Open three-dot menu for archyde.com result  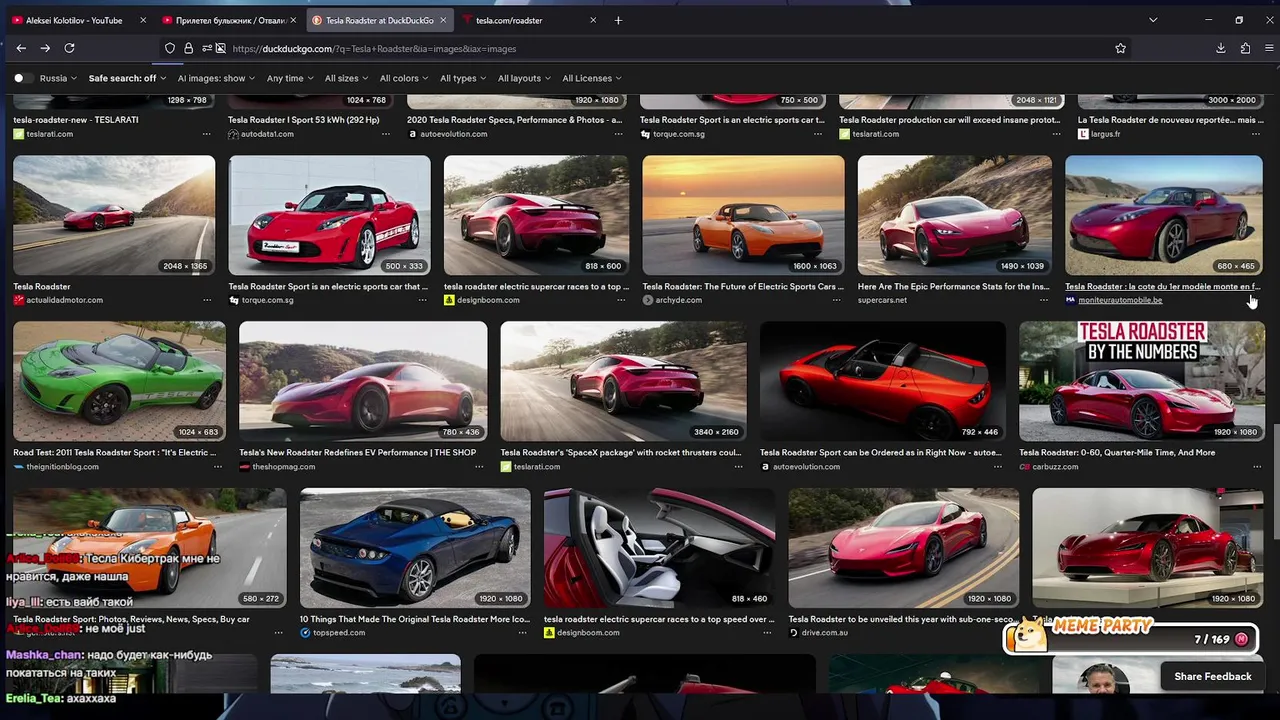coord(837,300)
